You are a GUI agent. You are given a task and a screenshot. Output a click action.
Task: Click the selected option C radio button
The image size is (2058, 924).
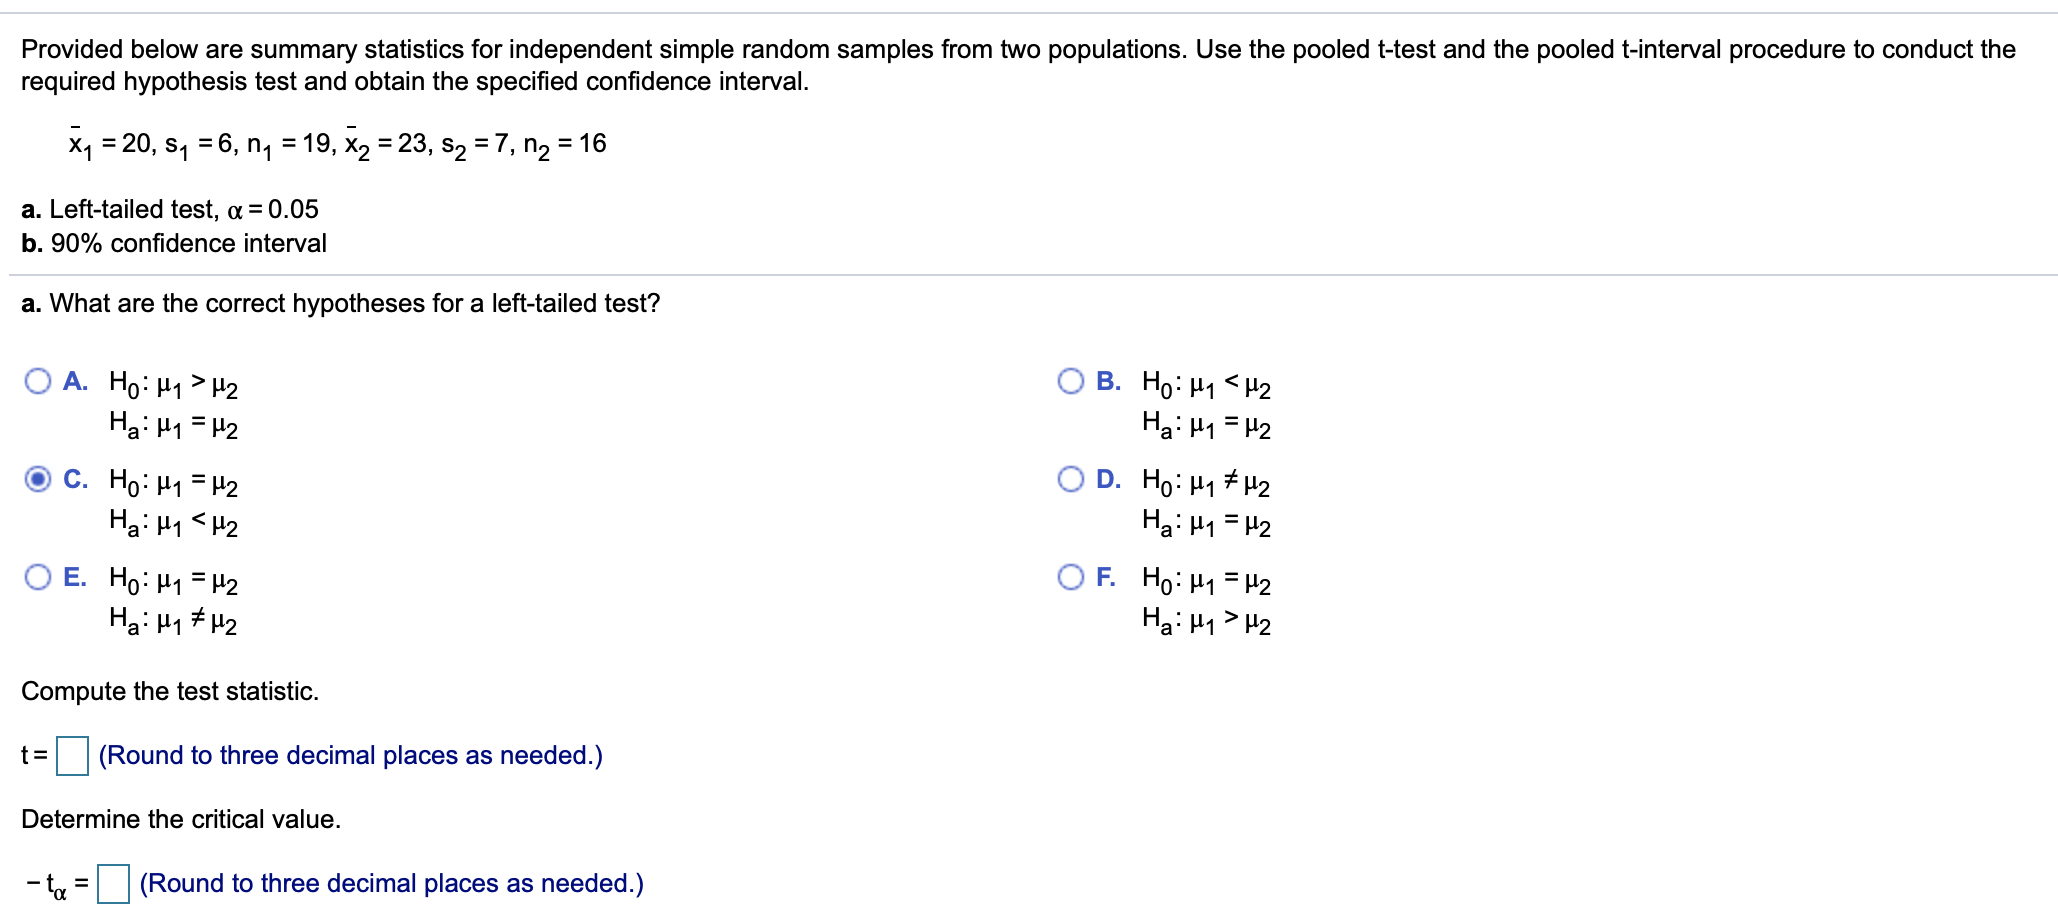pyautogui.click(x=38, y=479)
